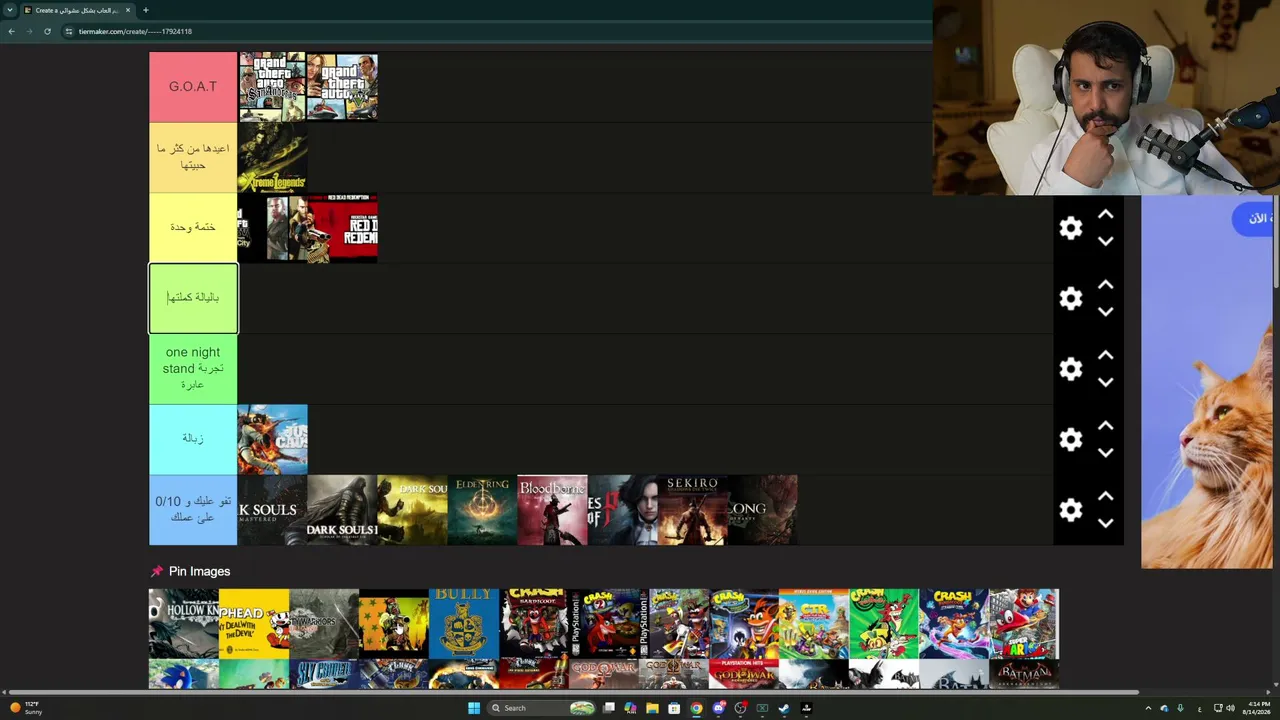
Task: Reload the tiermaker page
Action: [x=47, y=31]
